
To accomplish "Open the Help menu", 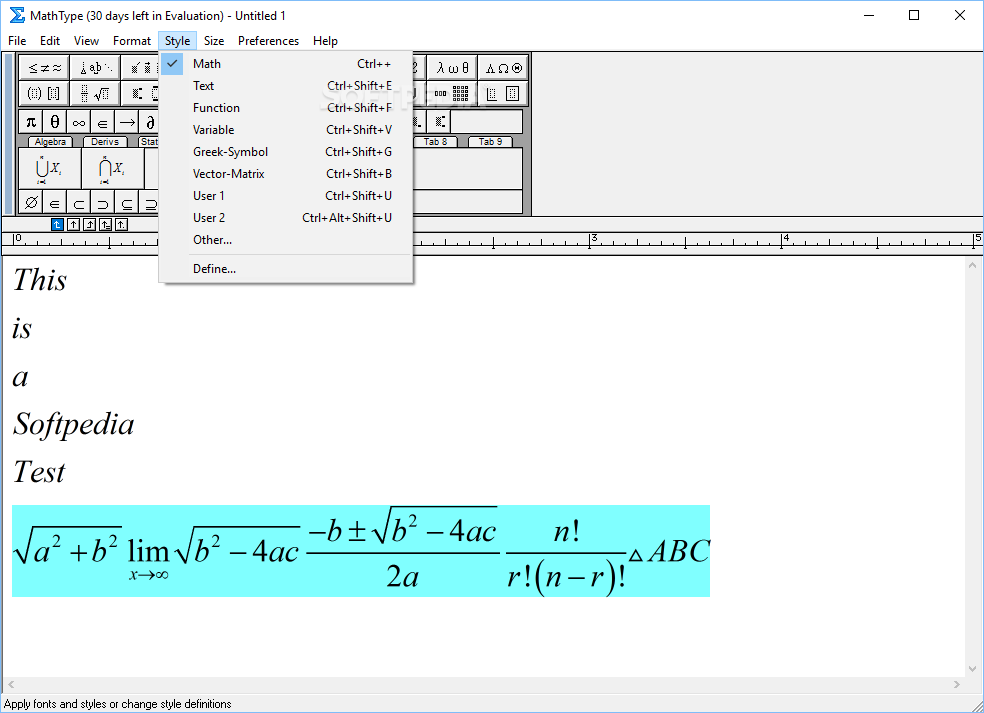I will click(325, 41).
